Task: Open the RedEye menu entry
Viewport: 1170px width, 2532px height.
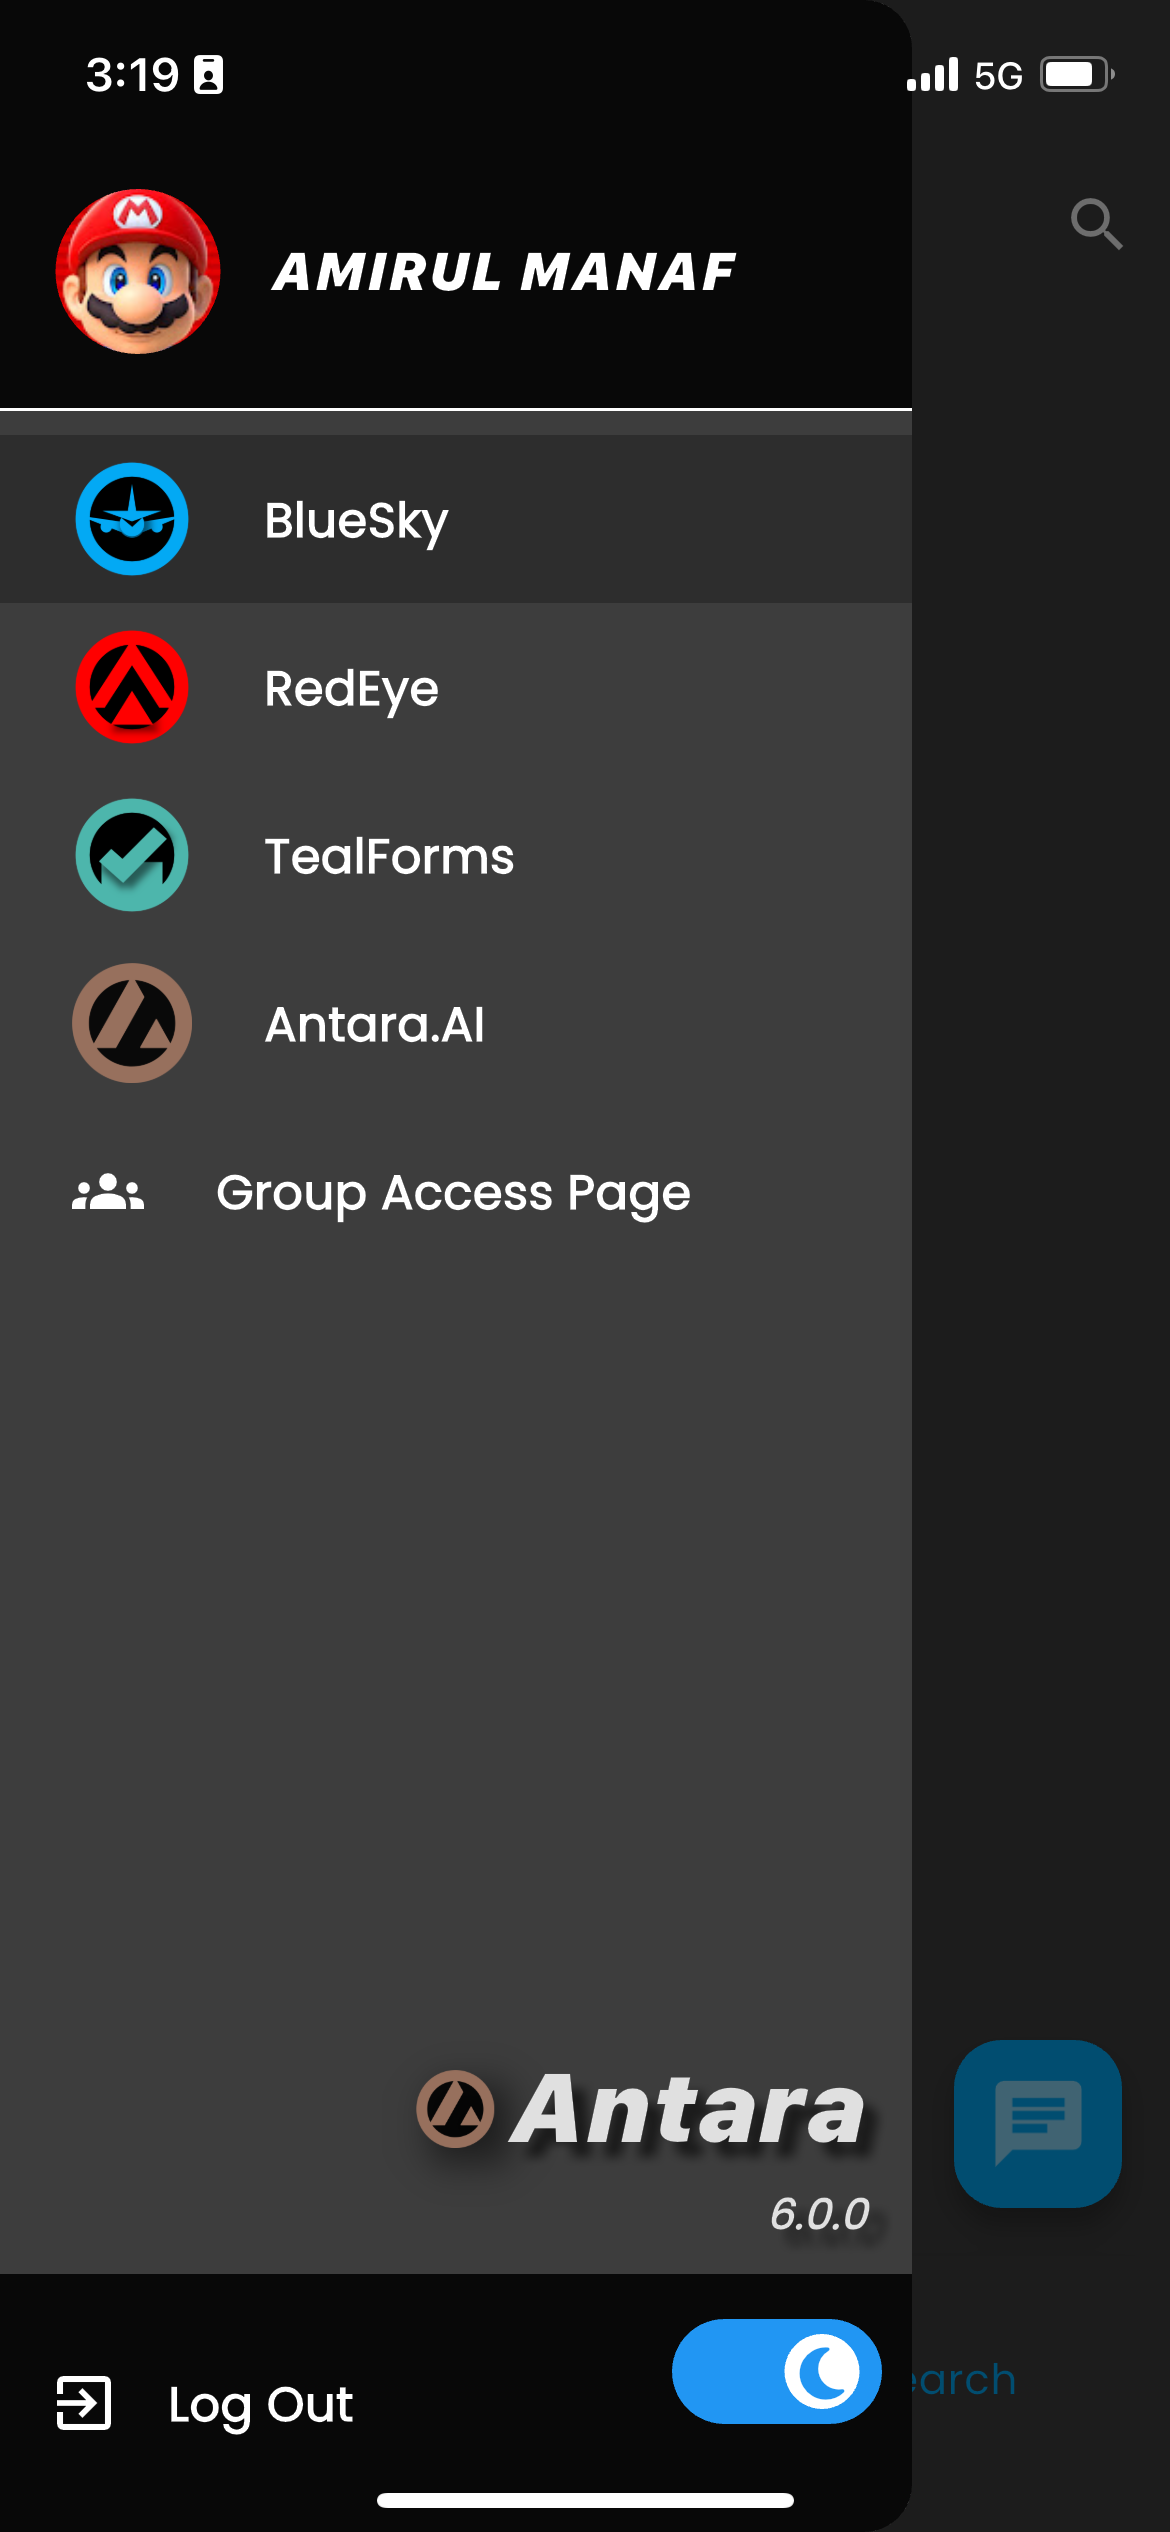Action: point(352,689)
